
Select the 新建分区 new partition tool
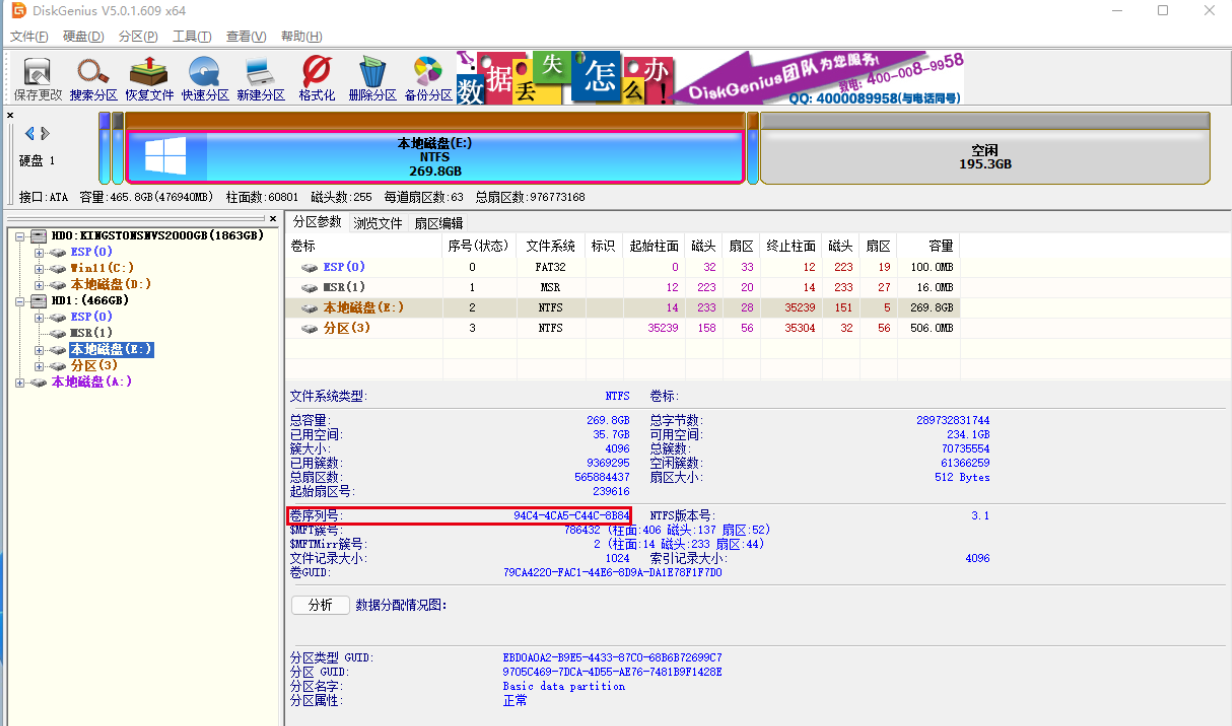click(x=261, y=79)
